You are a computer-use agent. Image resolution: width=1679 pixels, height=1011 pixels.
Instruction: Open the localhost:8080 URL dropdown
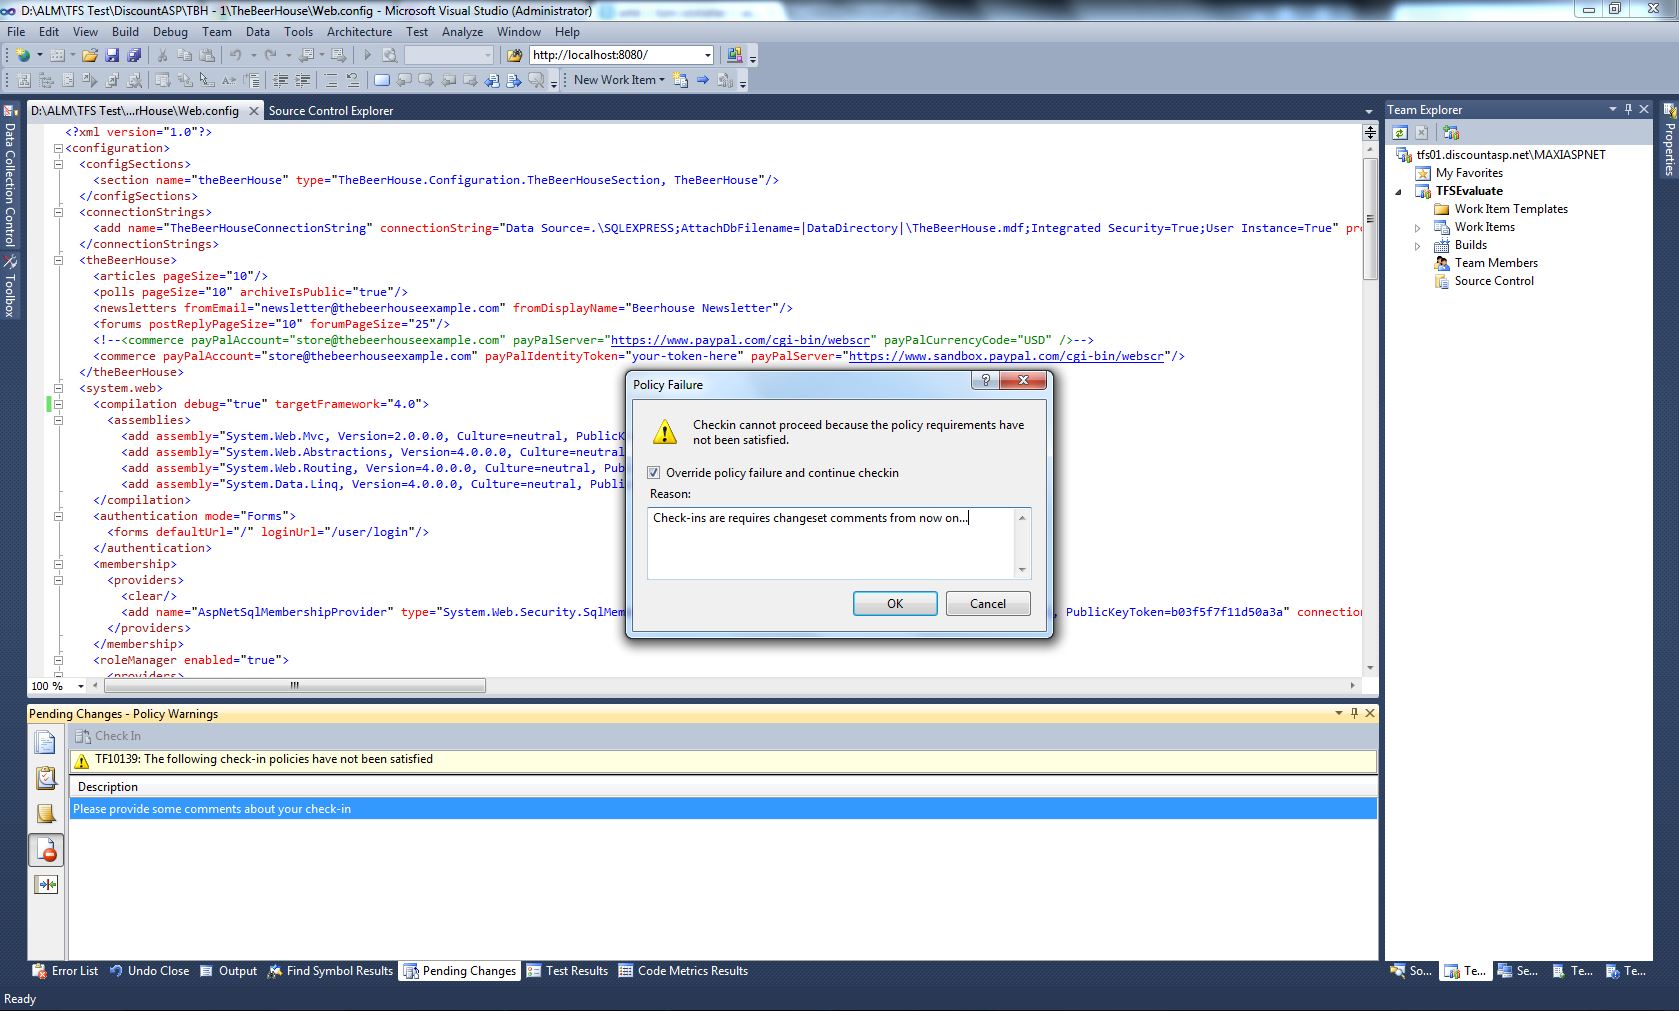[x=708, y=55]
